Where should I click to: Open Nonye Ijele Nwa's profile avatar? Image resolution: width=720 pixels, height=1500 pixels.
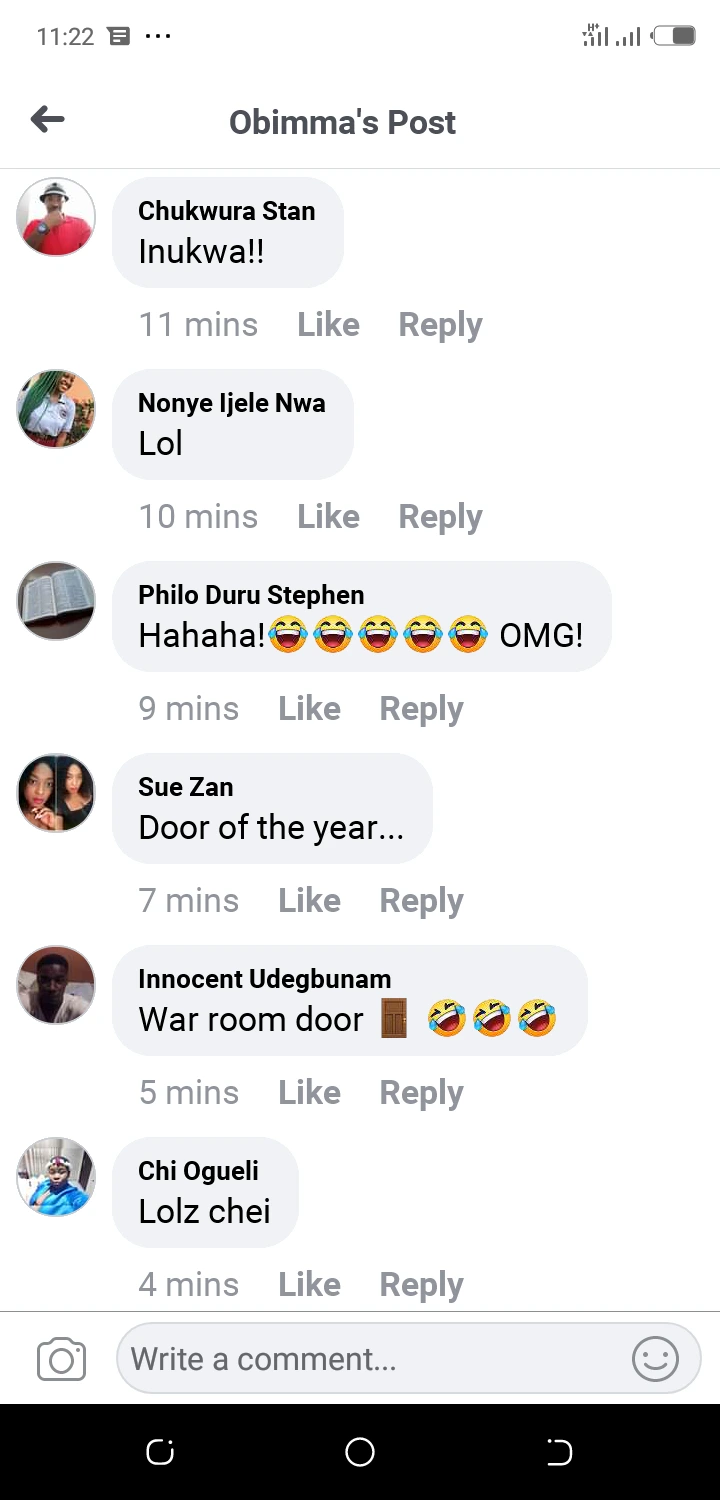tap(56, 409)
